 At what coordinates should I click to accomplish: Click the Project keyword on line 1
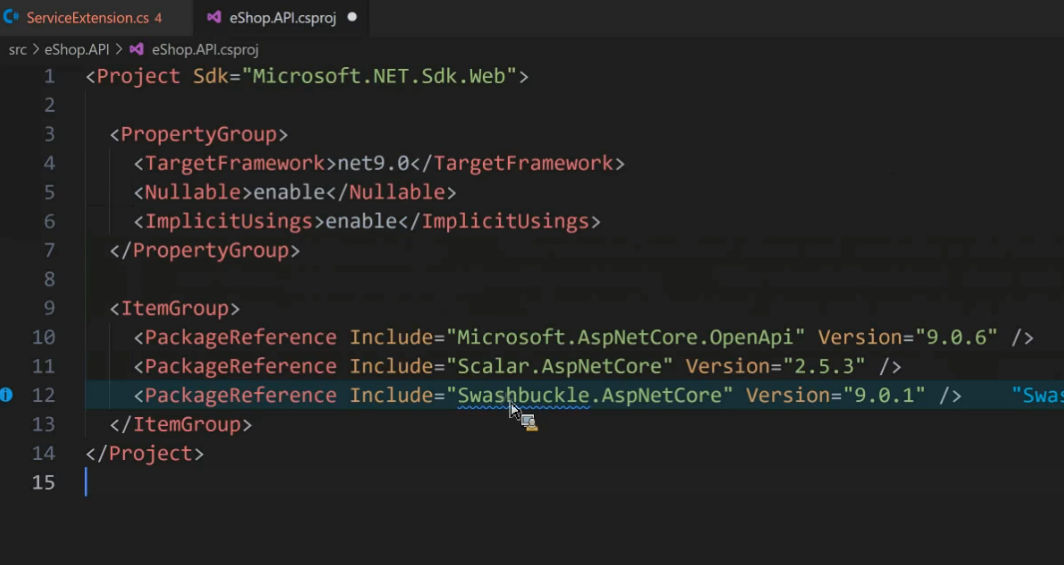[138, 76]
